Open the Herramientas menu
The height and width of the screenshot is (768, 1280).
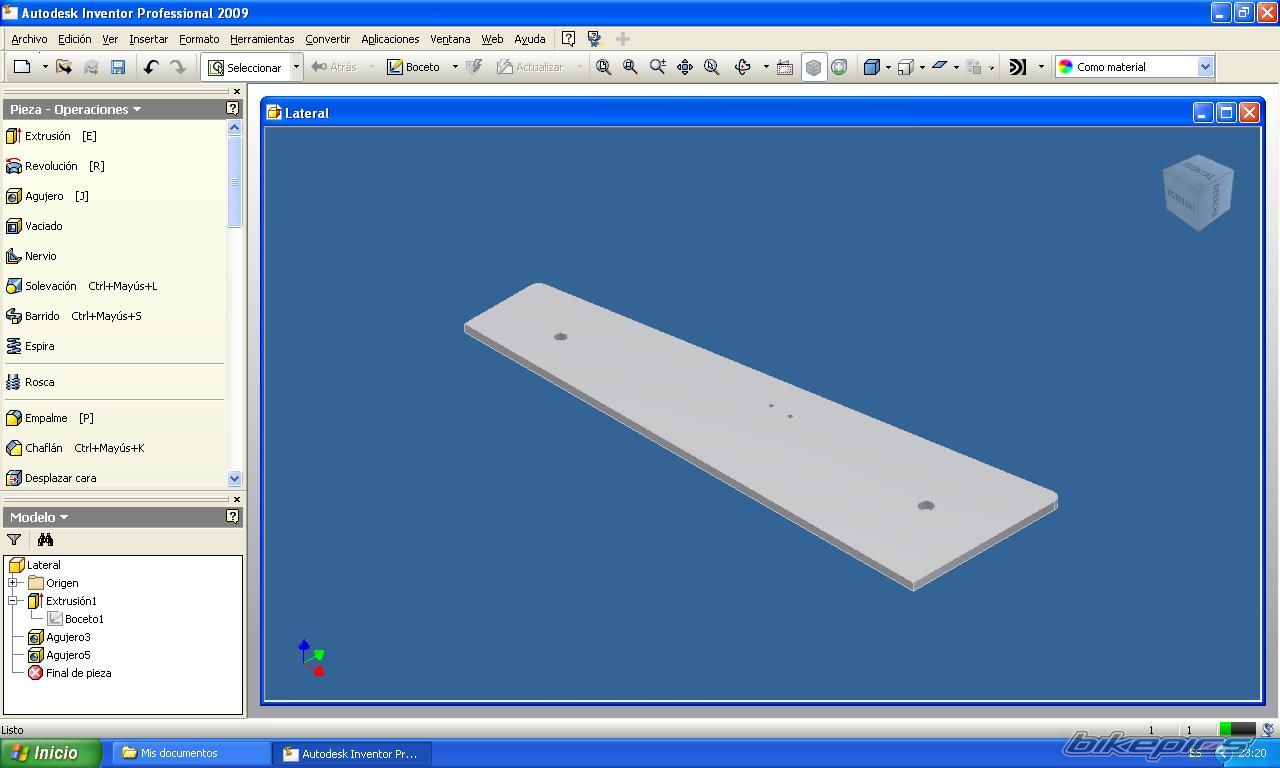[262, 39]
